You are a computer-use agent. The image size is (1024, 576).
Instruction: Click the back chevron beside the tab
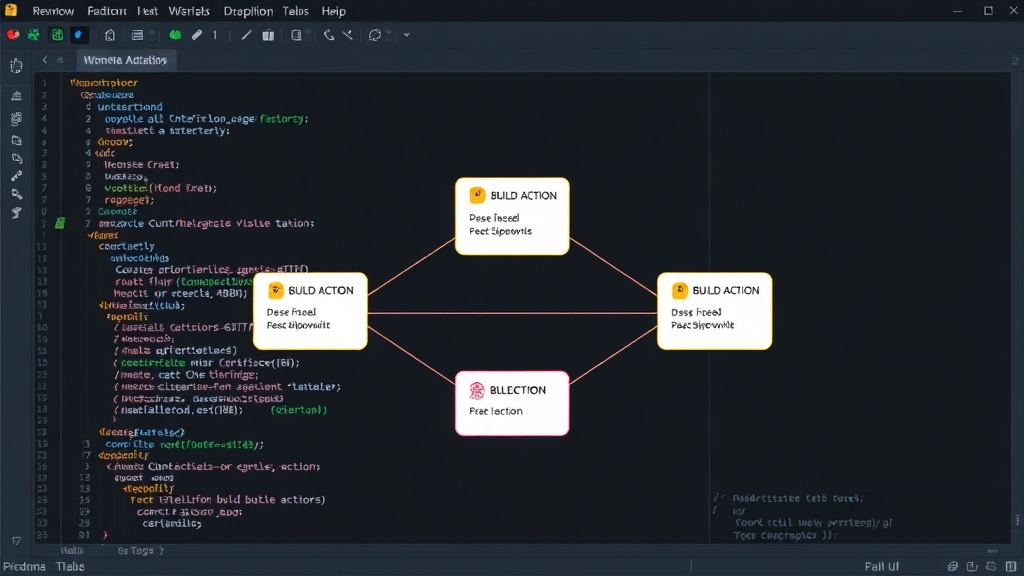click(x=45, y=60)
